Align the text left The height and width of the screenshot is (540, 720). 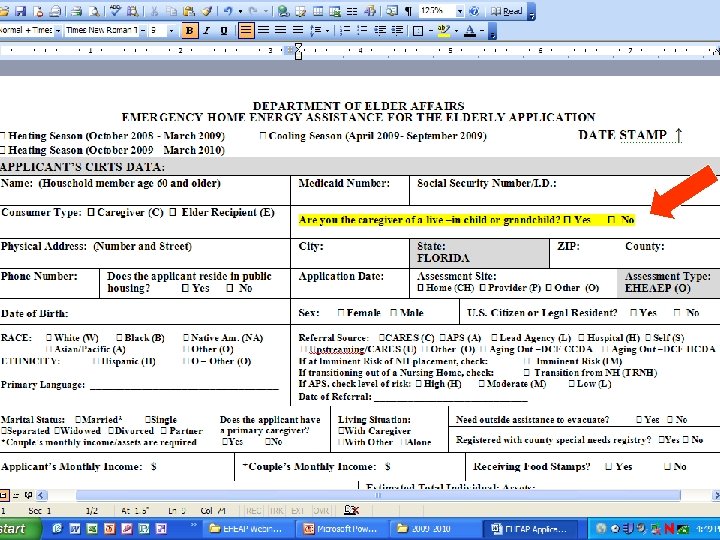tap(246, 31)
